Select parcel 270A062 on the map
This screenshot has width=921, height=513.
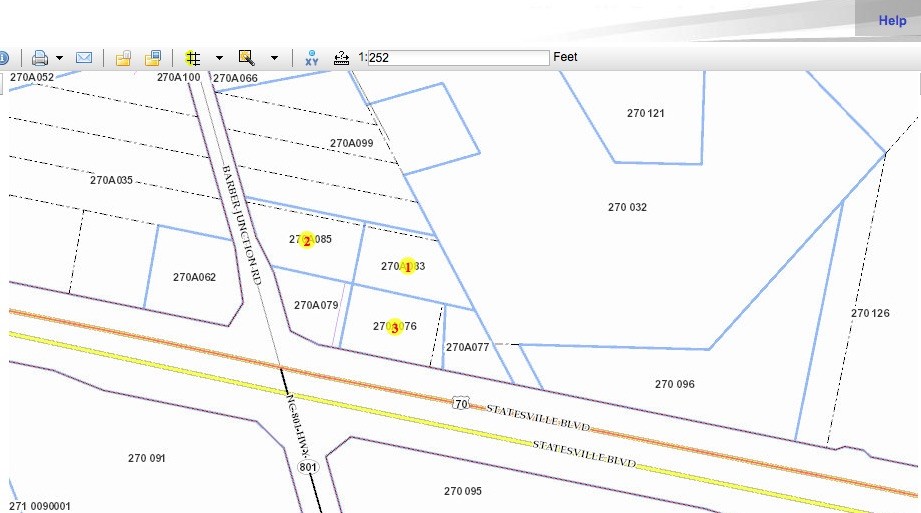[x=194, y=278]
